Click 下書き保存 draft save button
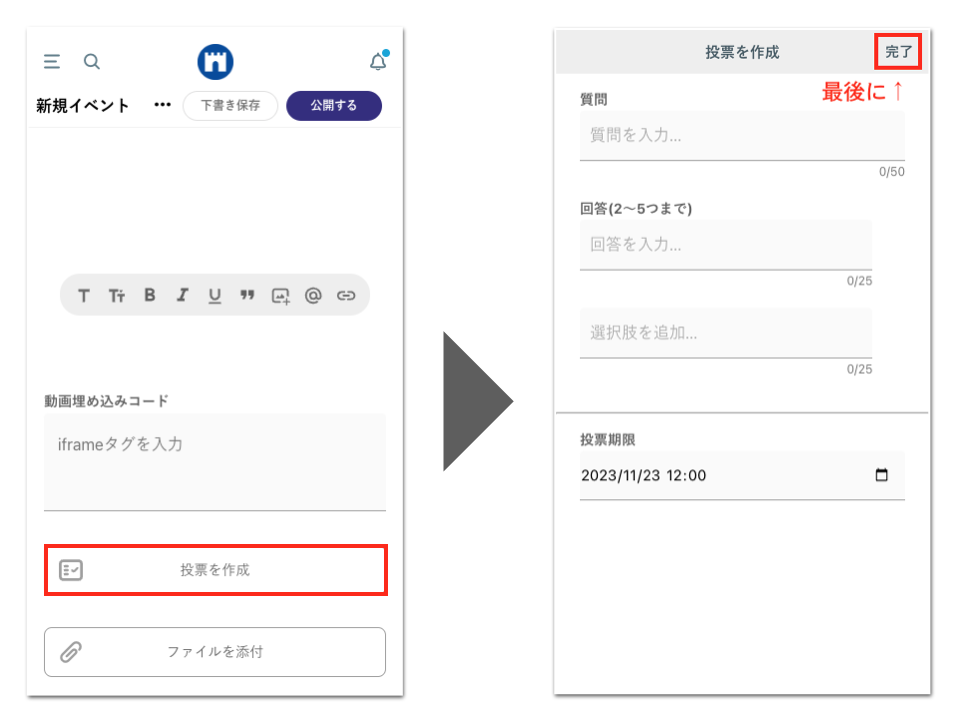The image size is (968, 726). click(230, 106)
